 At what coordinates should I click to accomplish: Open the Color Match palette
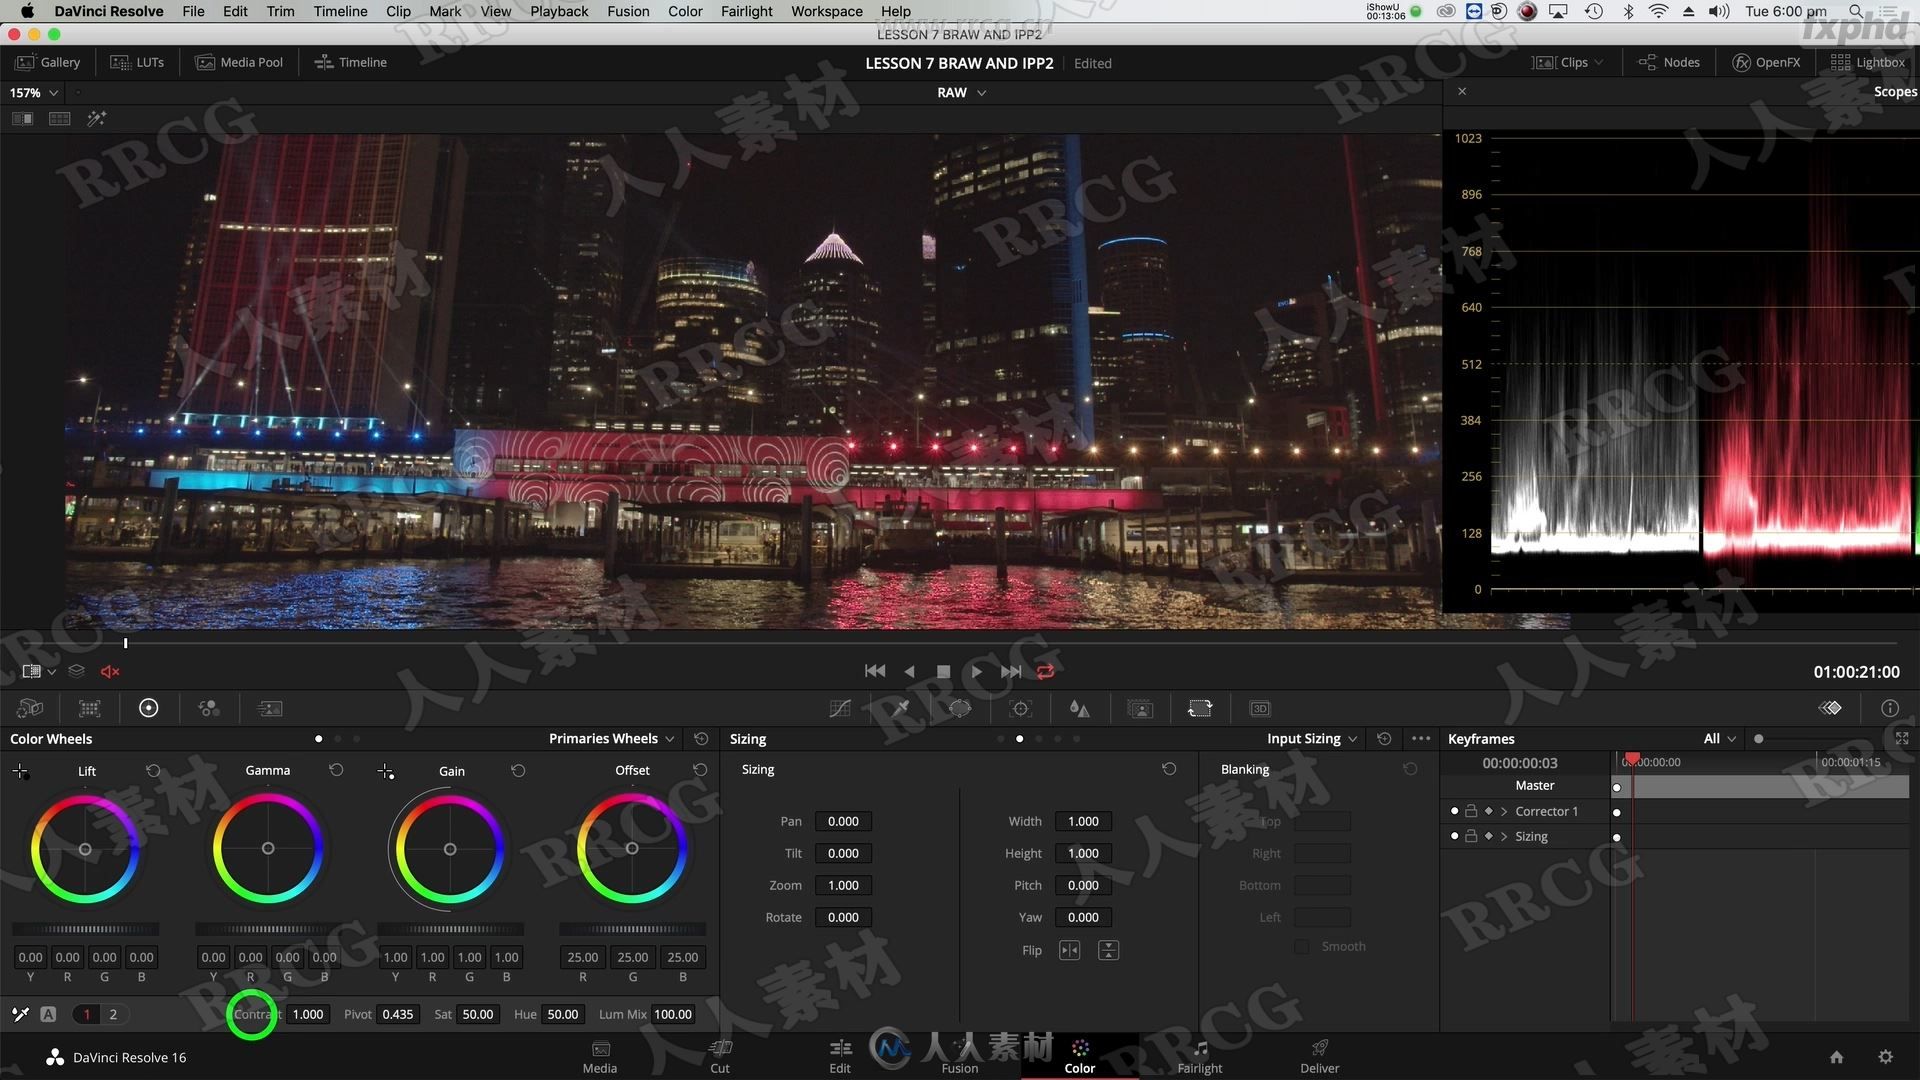90,708
